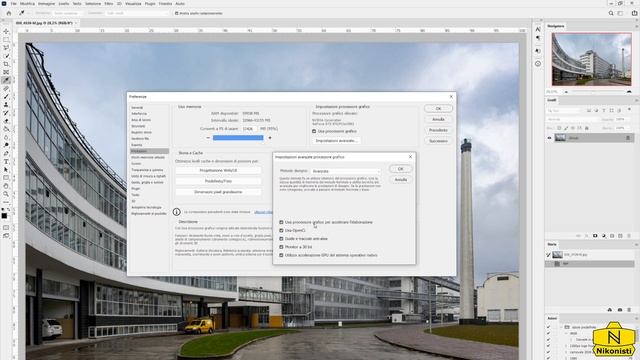Click the memory amount input field
640x360 pixels.
pyautogui.click(x=249, y=129)
